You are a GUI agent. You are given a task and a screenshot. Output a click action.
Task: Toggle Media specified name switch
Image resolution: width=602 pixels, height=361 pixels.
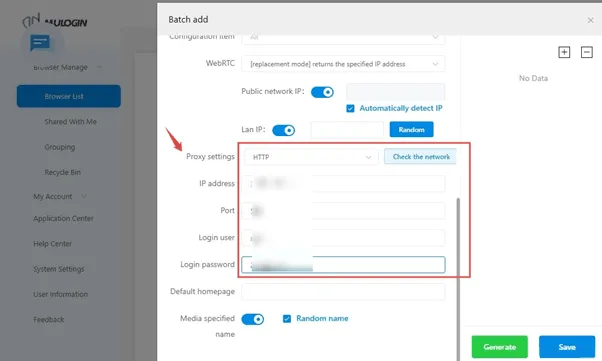253,319
